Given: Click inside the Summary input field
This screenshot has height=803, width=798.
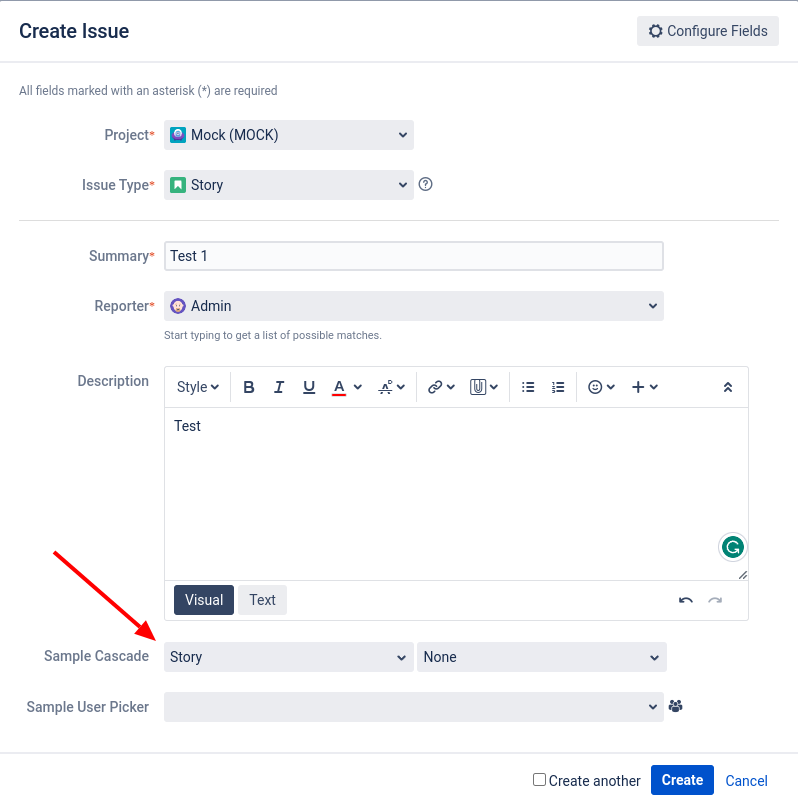Looking at the screenshot, I should (x=413, y=256).
